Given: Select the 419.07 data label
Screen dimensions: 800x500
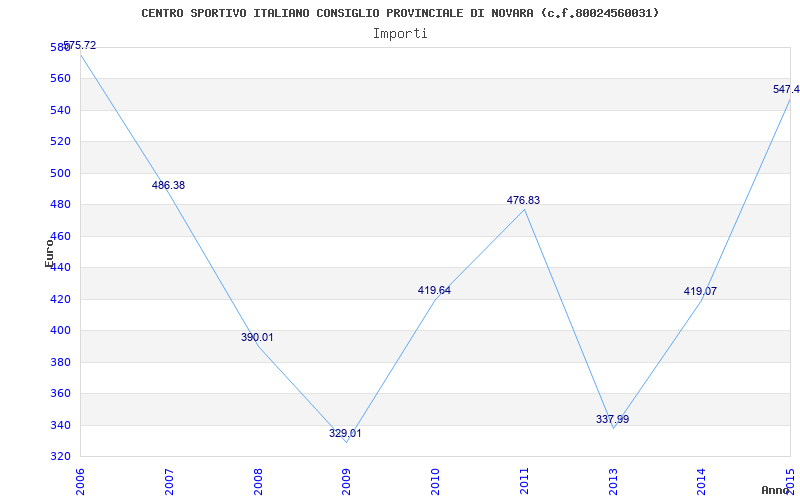Looking at the screenshot, I should pos(701,291).
